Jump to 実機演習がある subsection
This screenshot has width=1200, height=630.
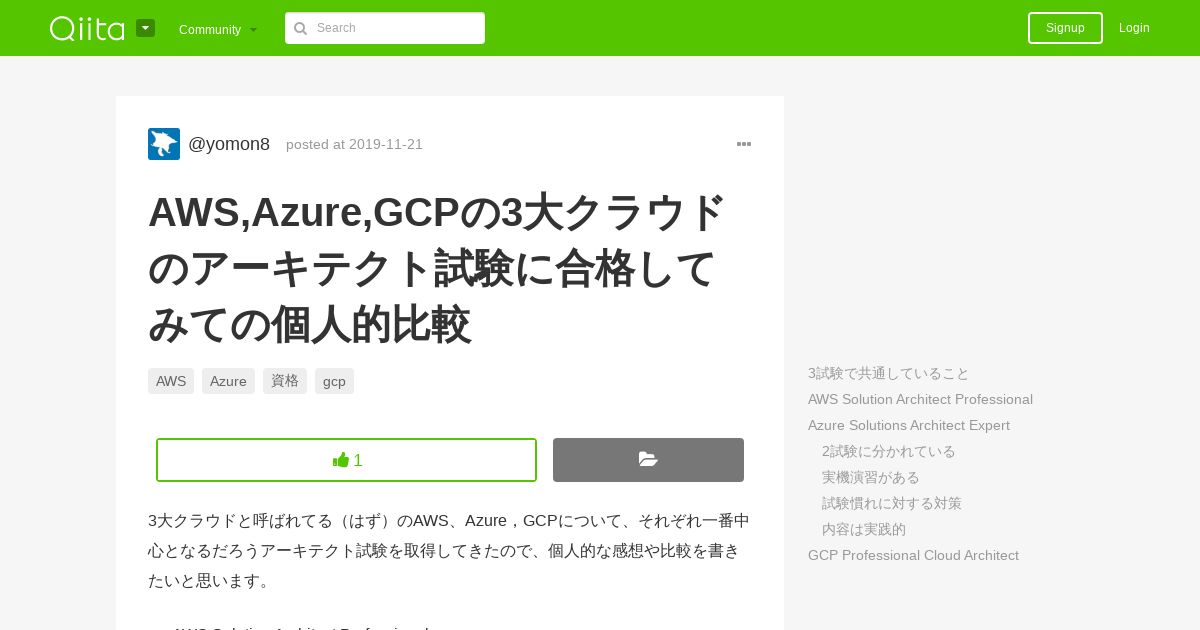(871, 477)
